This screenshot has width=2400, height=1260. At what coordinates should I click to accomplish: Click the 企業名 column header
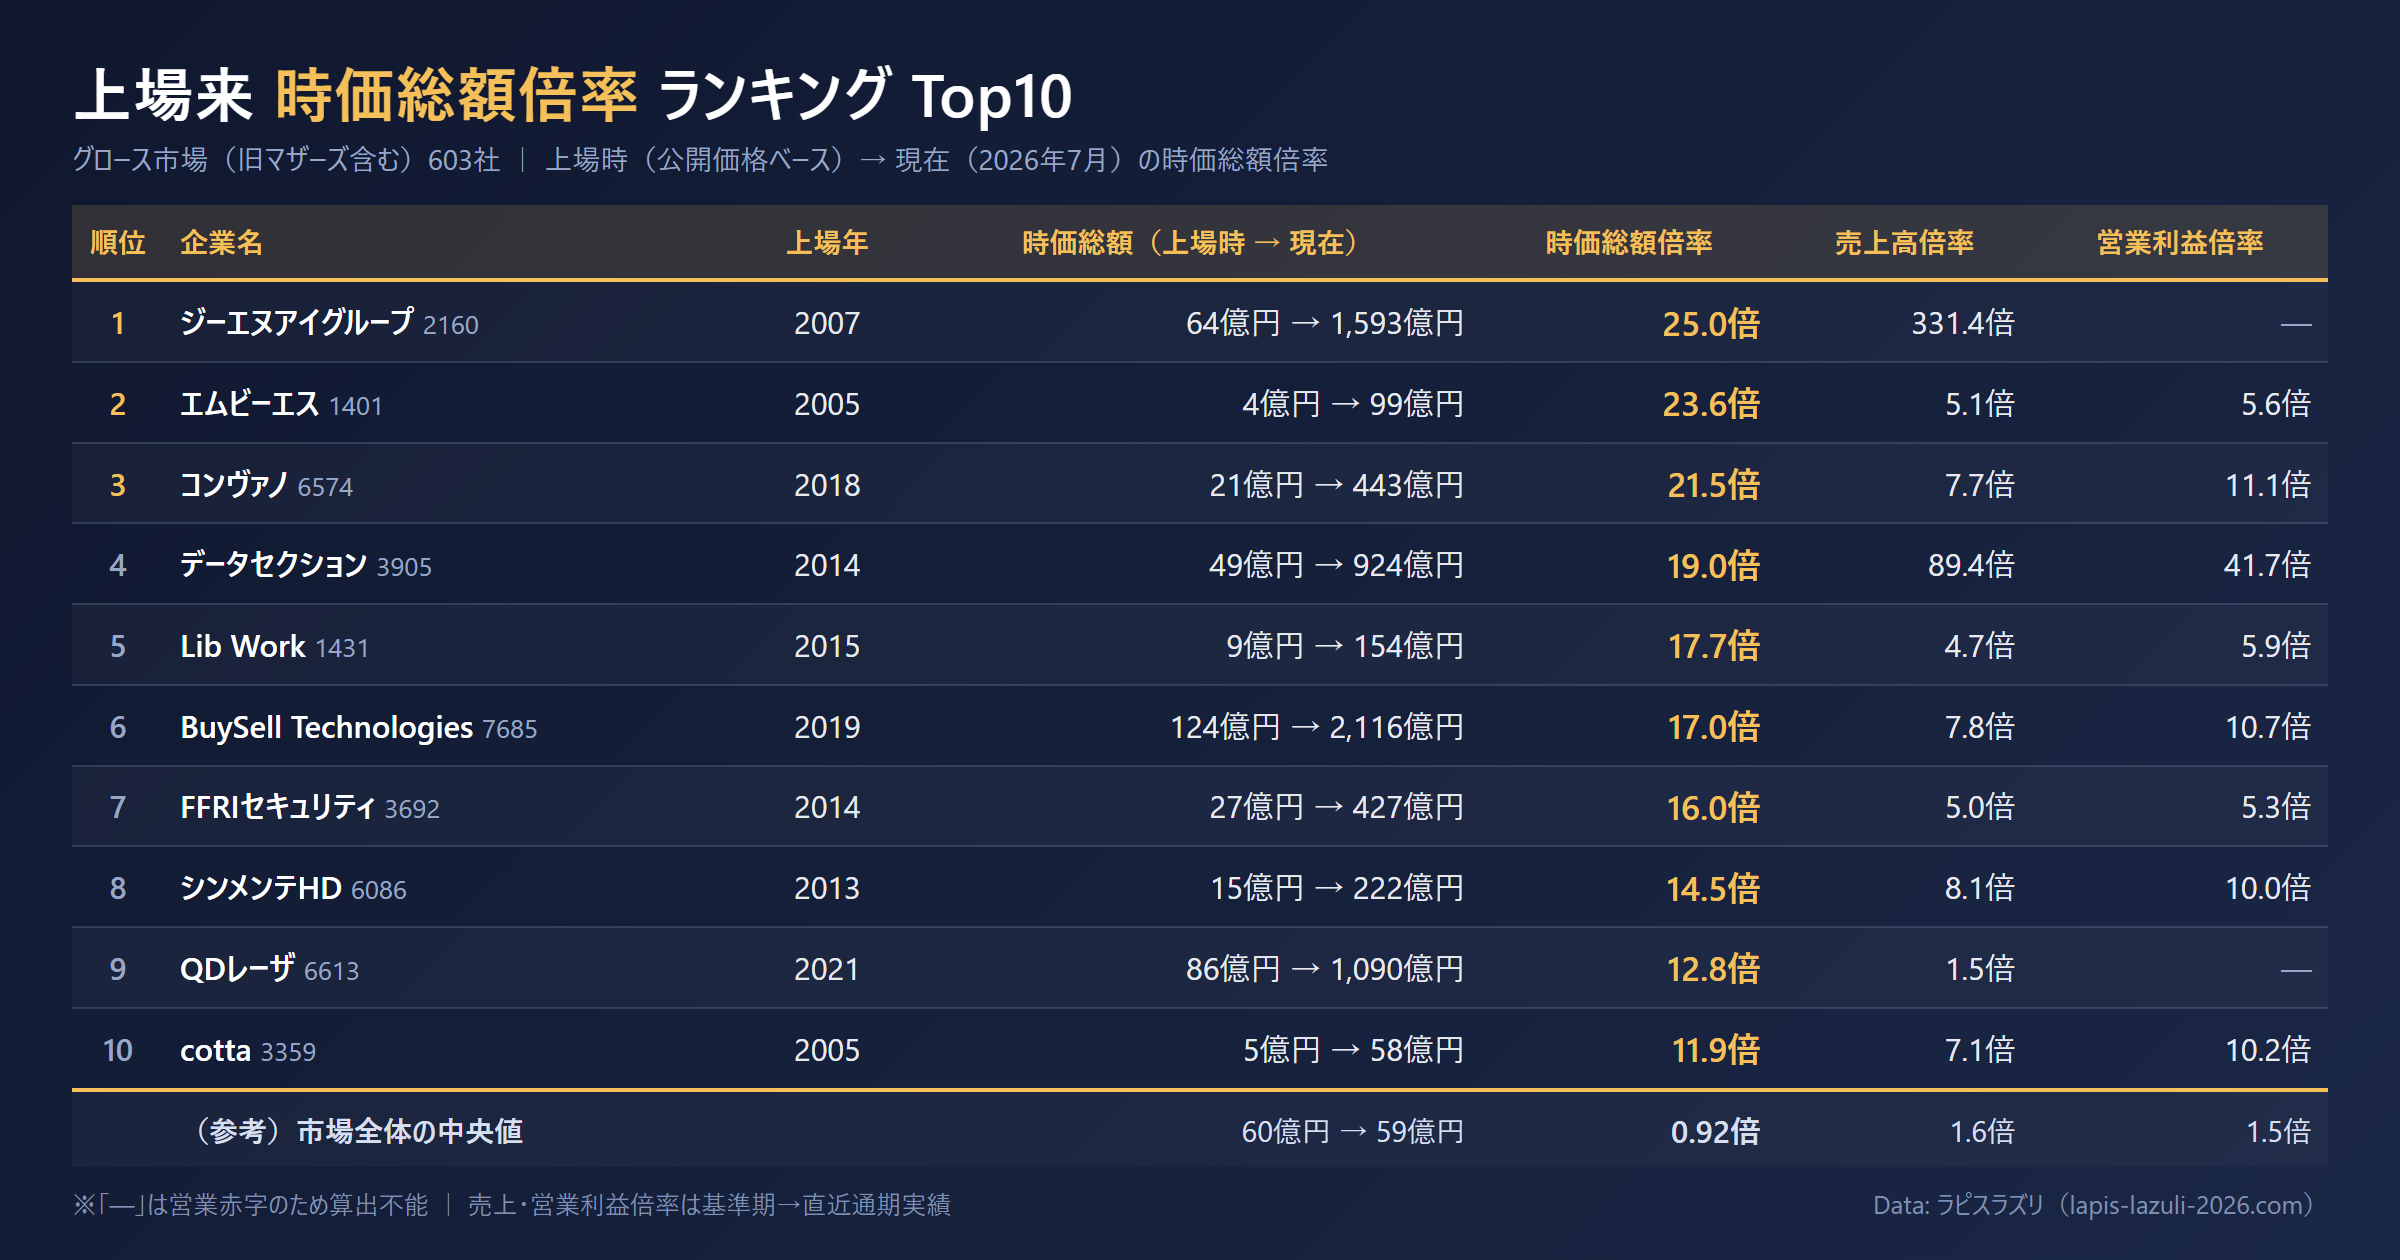click(x=221, y=243)
